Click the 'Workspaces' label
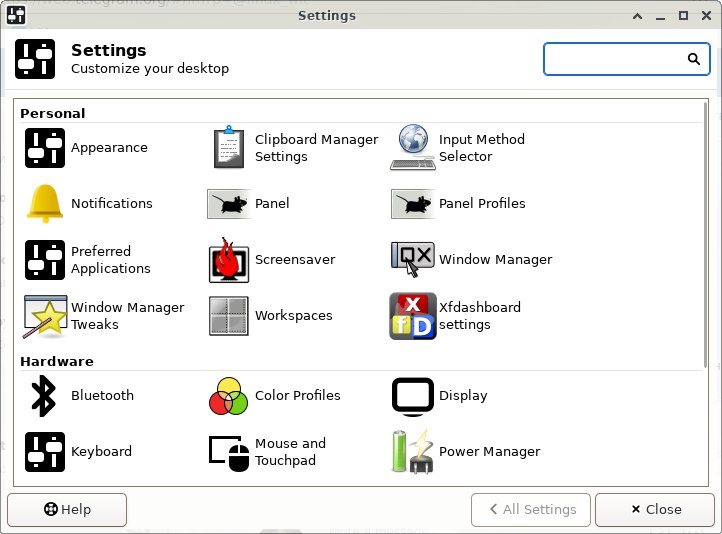This screenshot has width=722, height=534. coord(294,316)
